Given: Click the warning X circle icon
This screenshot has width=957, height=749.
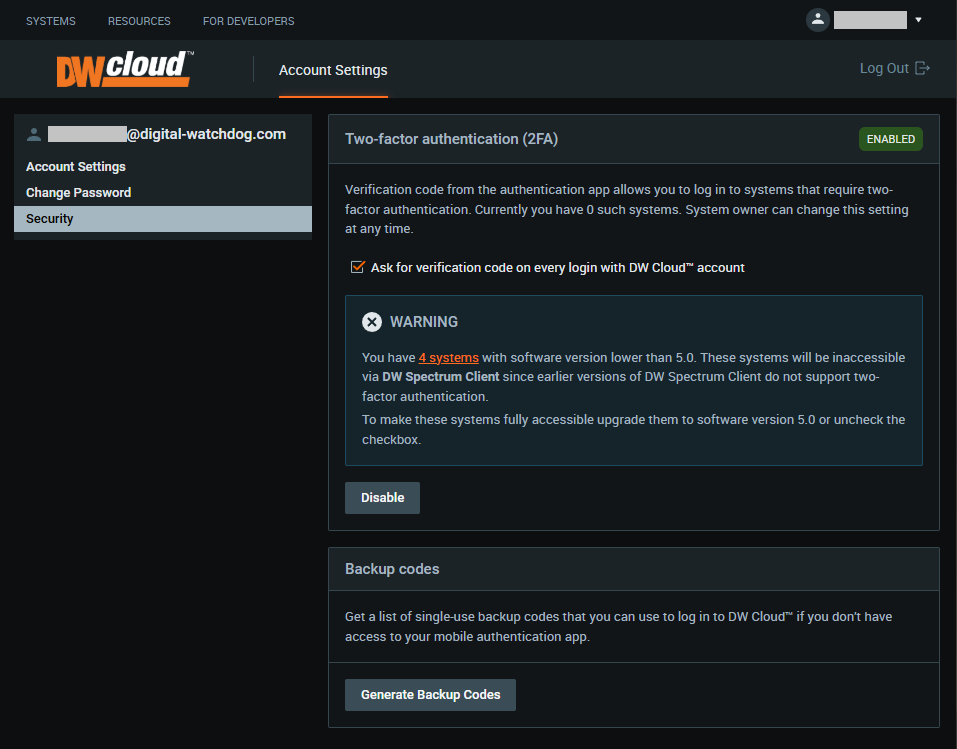Looking at the screenshot, I should pos(372,322).
